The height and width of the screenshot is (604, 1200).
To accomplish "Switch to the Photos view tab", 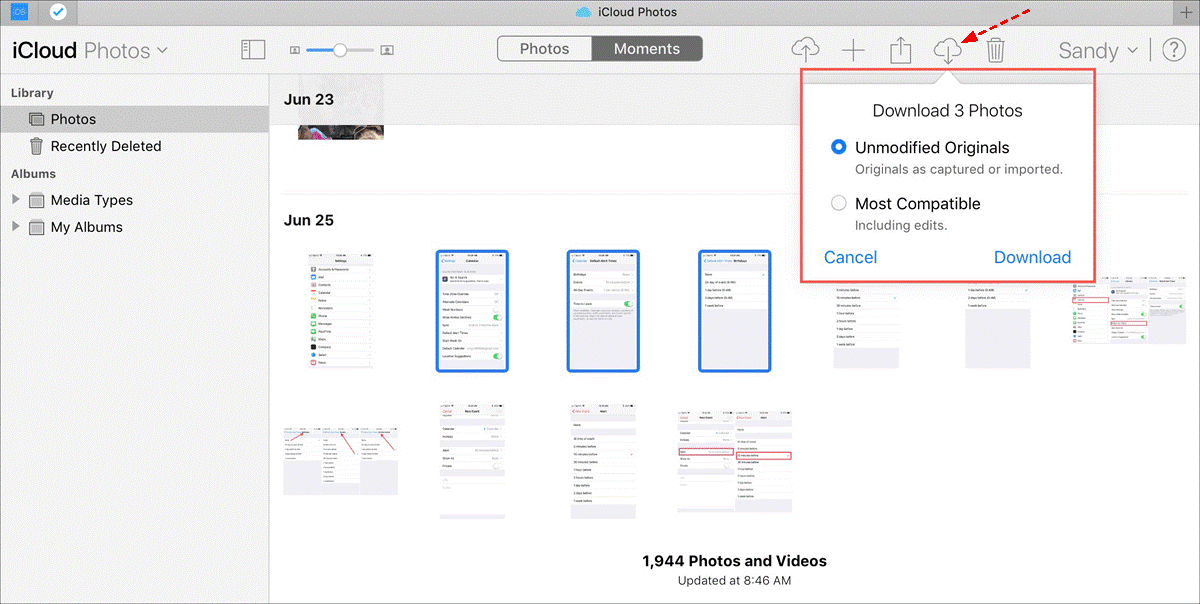I will tap(544, 49).
